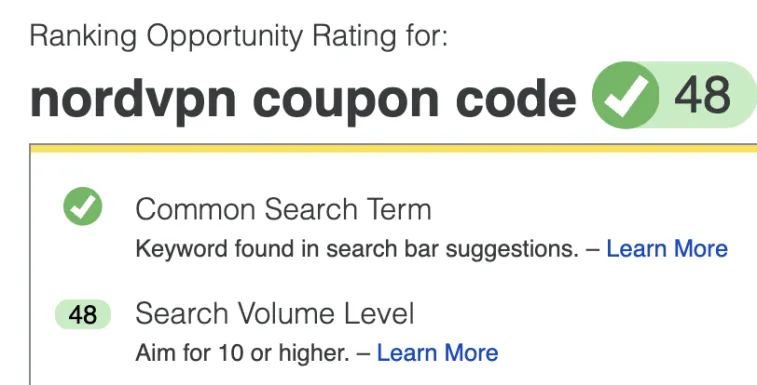This screenshot has height=385, width=757.
Task: Click the word suggestions in the description line
Action: coord(512,250)
